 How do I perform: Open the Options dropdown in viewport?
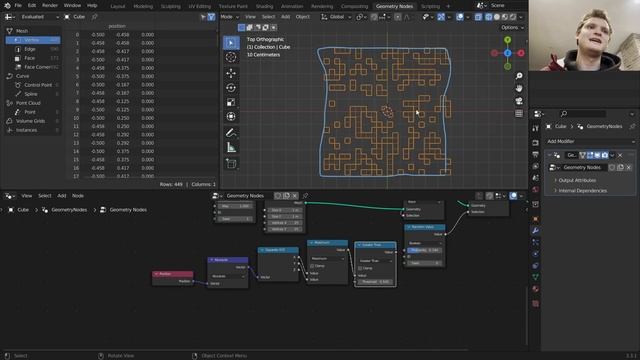click(x=512, y=27)
